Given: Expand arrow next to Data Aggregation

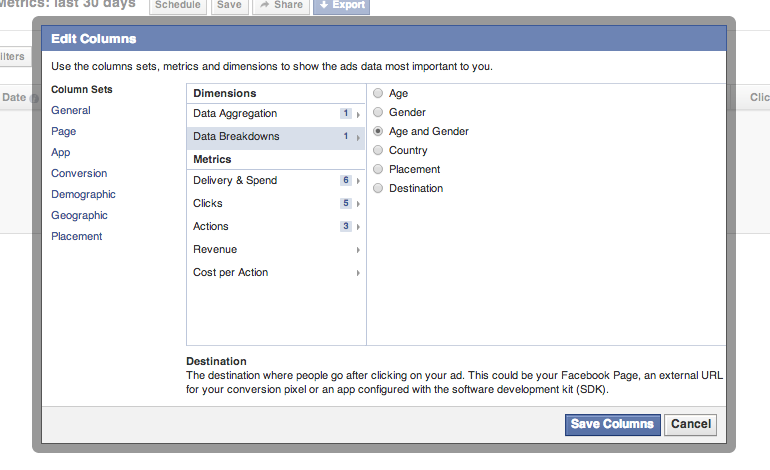Looking at the screenshot, I should click(358, 114).
